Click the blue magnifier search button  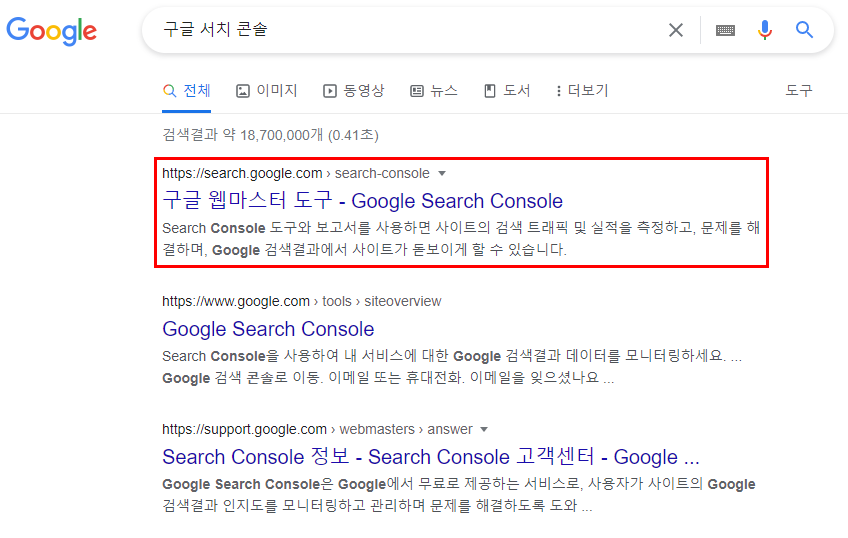coord(804,30)
